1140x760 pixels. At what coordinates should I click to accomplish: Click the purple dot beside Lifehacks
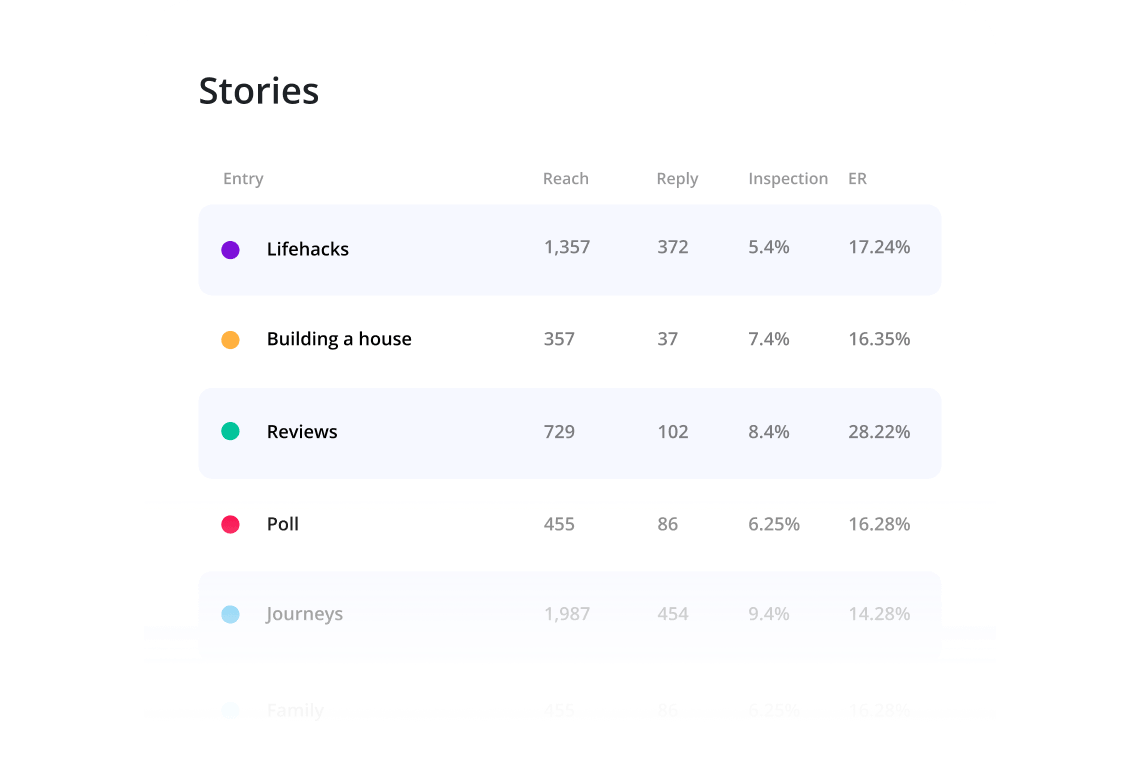pos(230,249)
